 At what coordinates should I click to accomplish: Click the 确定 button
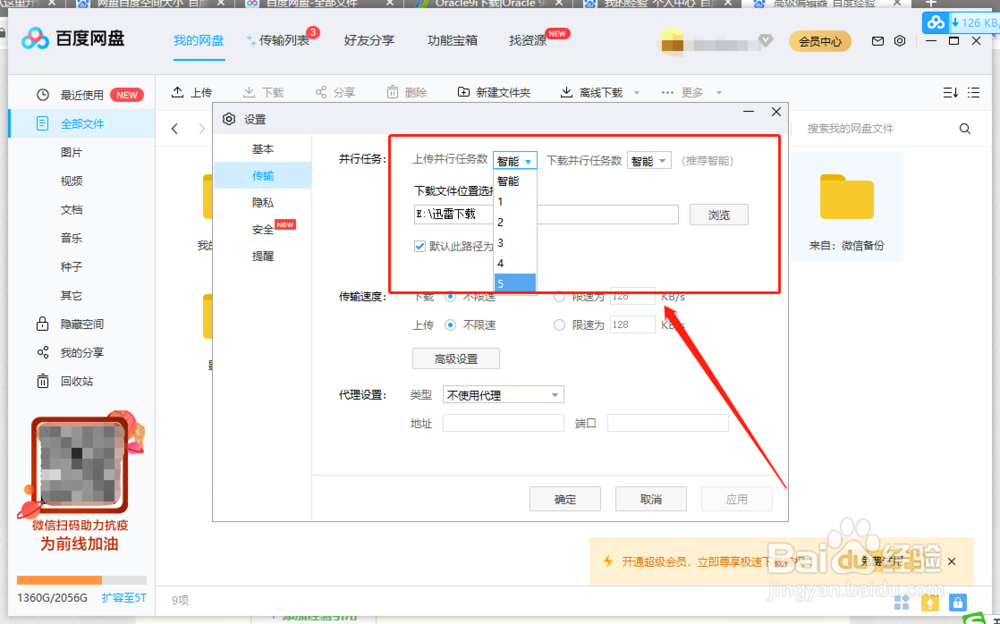[x=565, y=499]
